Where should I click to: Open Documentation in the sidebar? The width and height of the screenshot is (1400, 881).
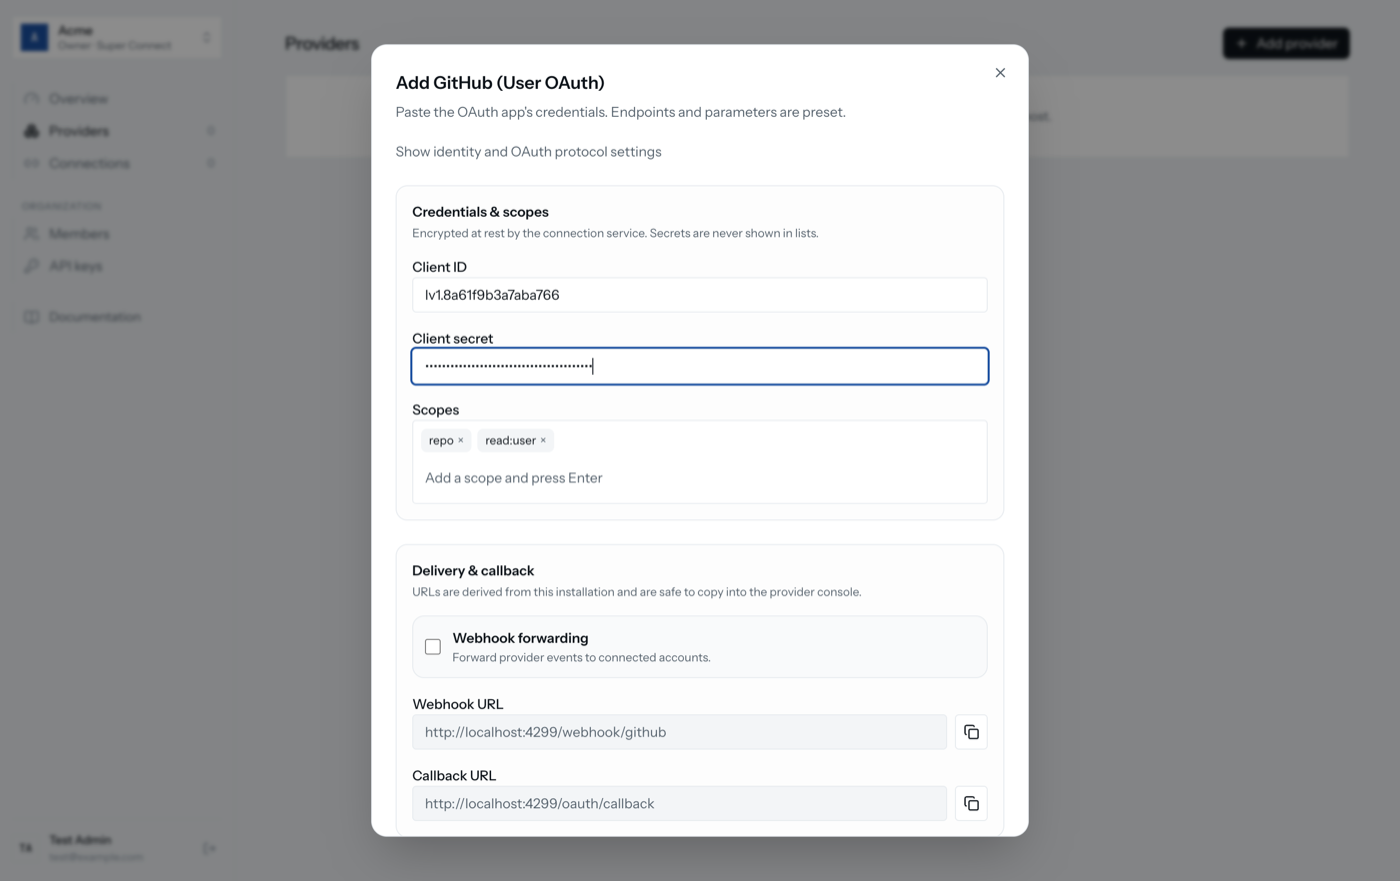tap(118, 317)
